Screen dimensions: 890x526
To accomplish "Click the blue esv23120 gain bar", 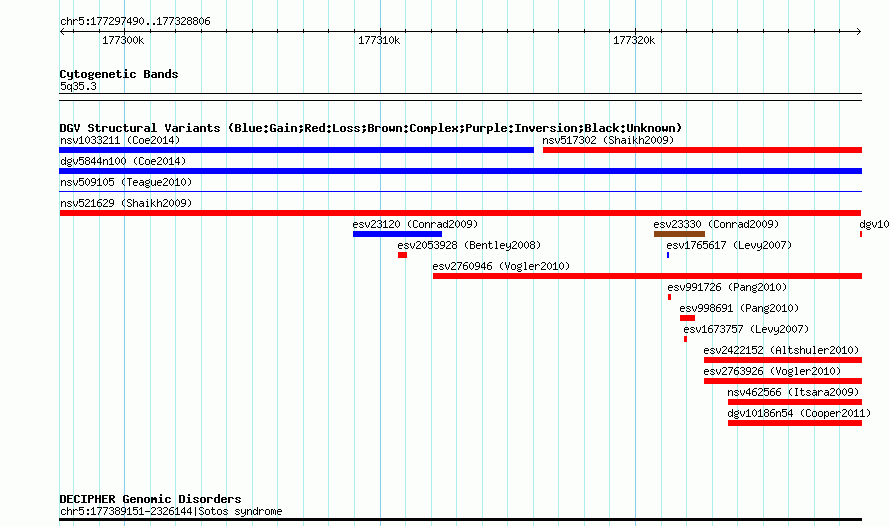I will [397, 234].
